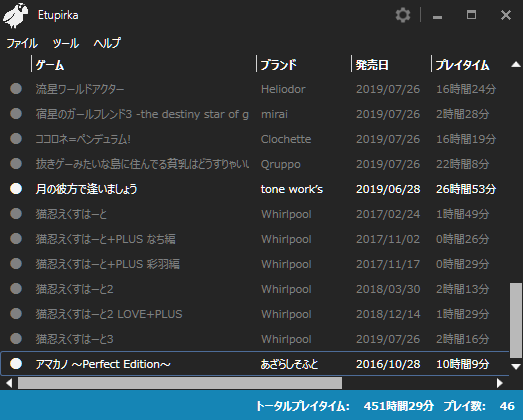Click status dot for 猫忍えくすはーと 2017/02/24 row
The height and width of the screenshot is (420, 523).
point(16,214)
